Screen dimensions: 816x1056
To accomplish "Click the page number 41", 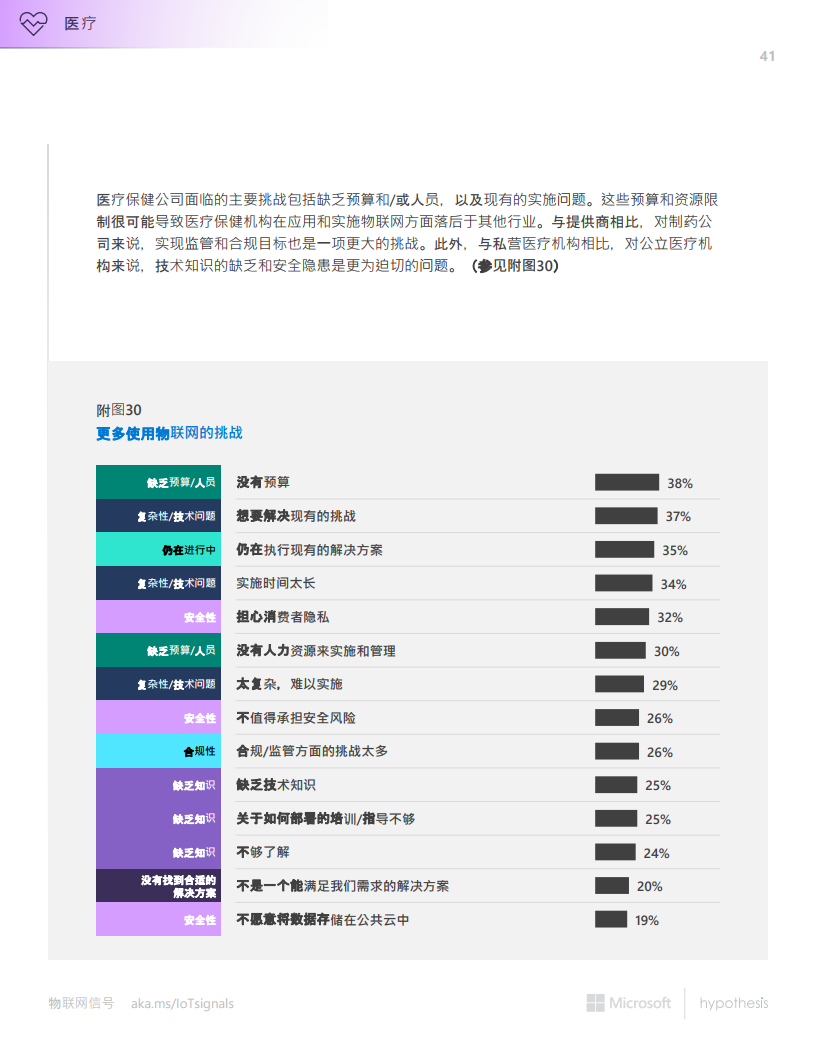I will pos(767,57).
